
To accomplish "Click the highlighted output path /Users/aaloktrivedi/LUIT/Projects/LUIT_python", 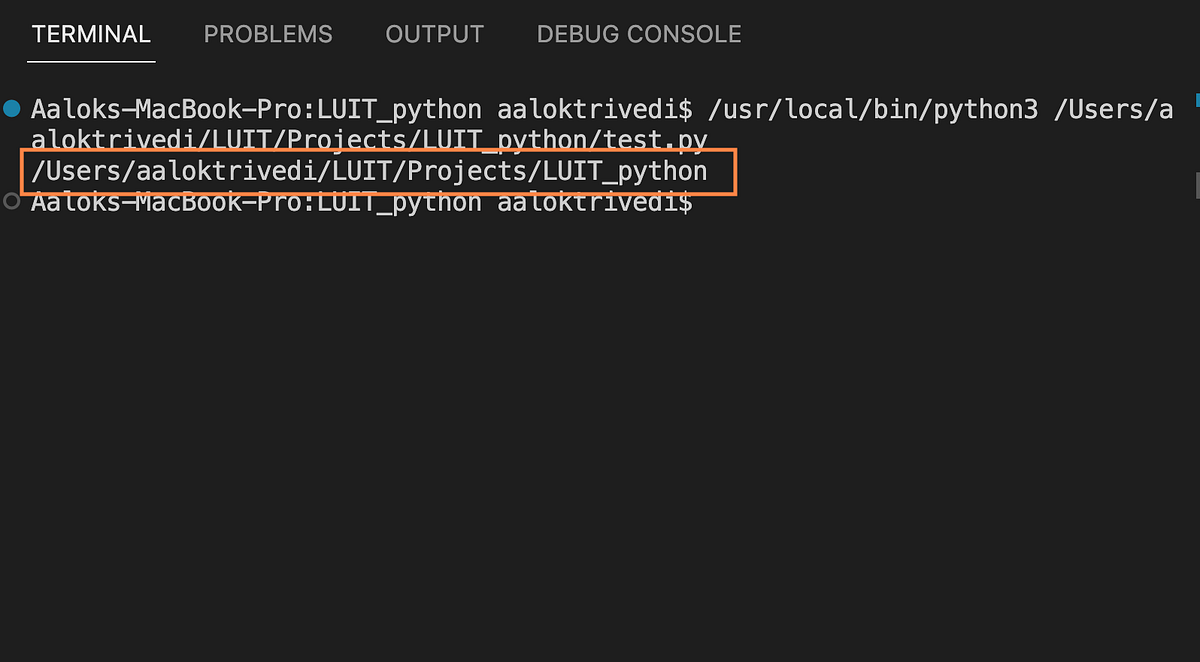I will [x=369, y=171].
